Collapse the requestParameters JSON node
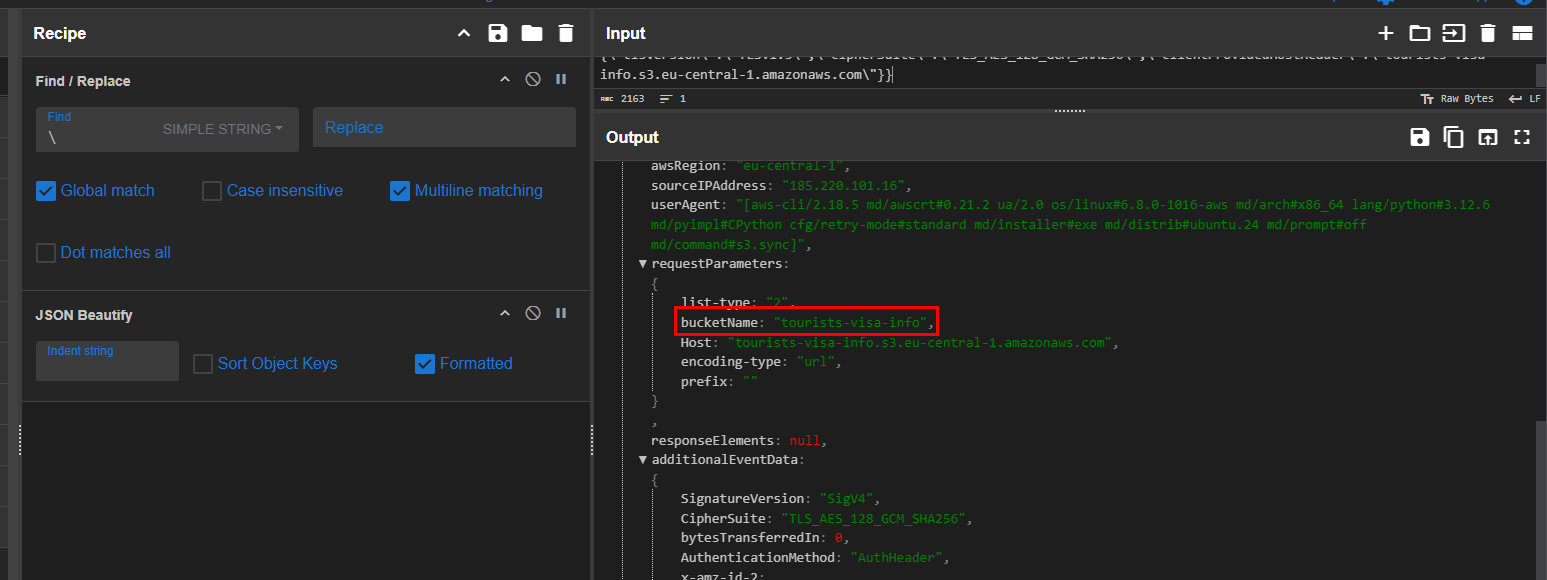The height and width of the screenshot is (580, 1547). click(x=643, y=264)
